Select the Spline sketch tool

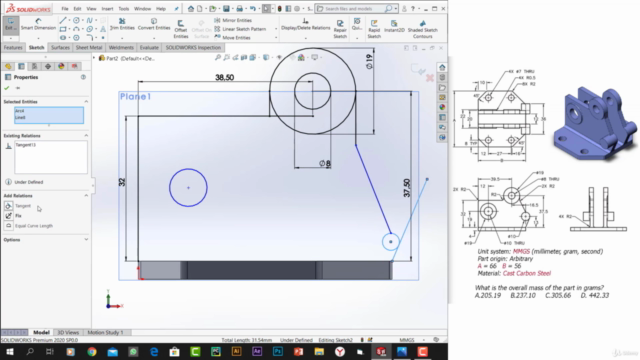coord(89,20)
